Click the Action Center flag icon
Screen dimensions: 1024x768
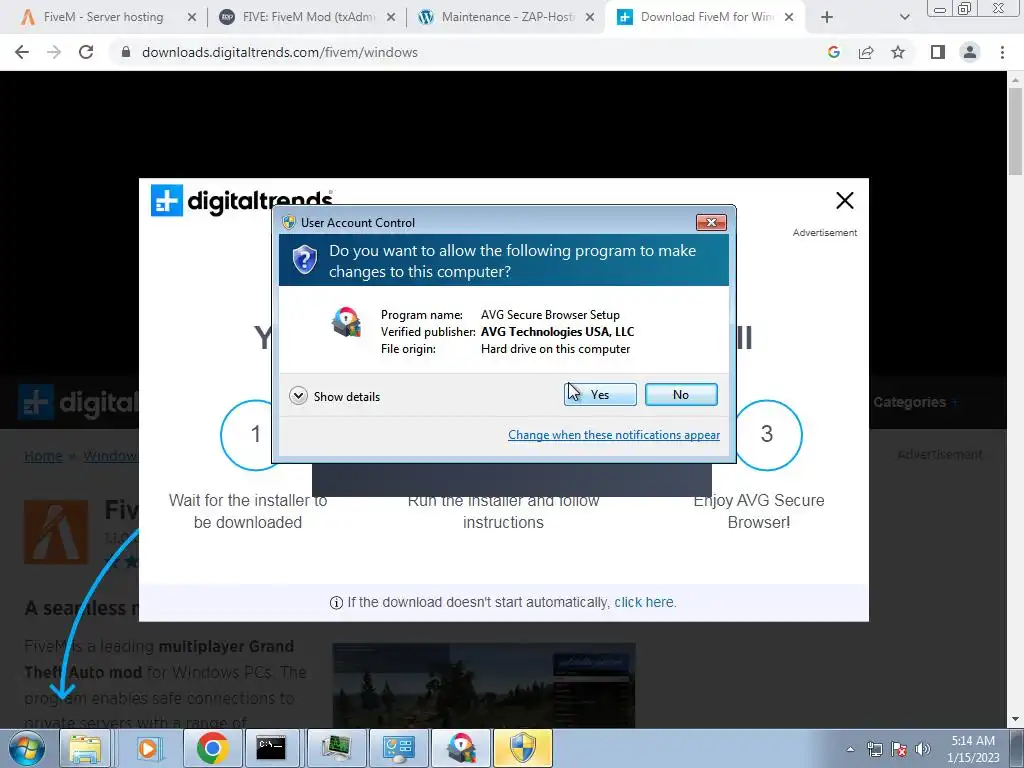pyautogui.click(x=899, y=749)
